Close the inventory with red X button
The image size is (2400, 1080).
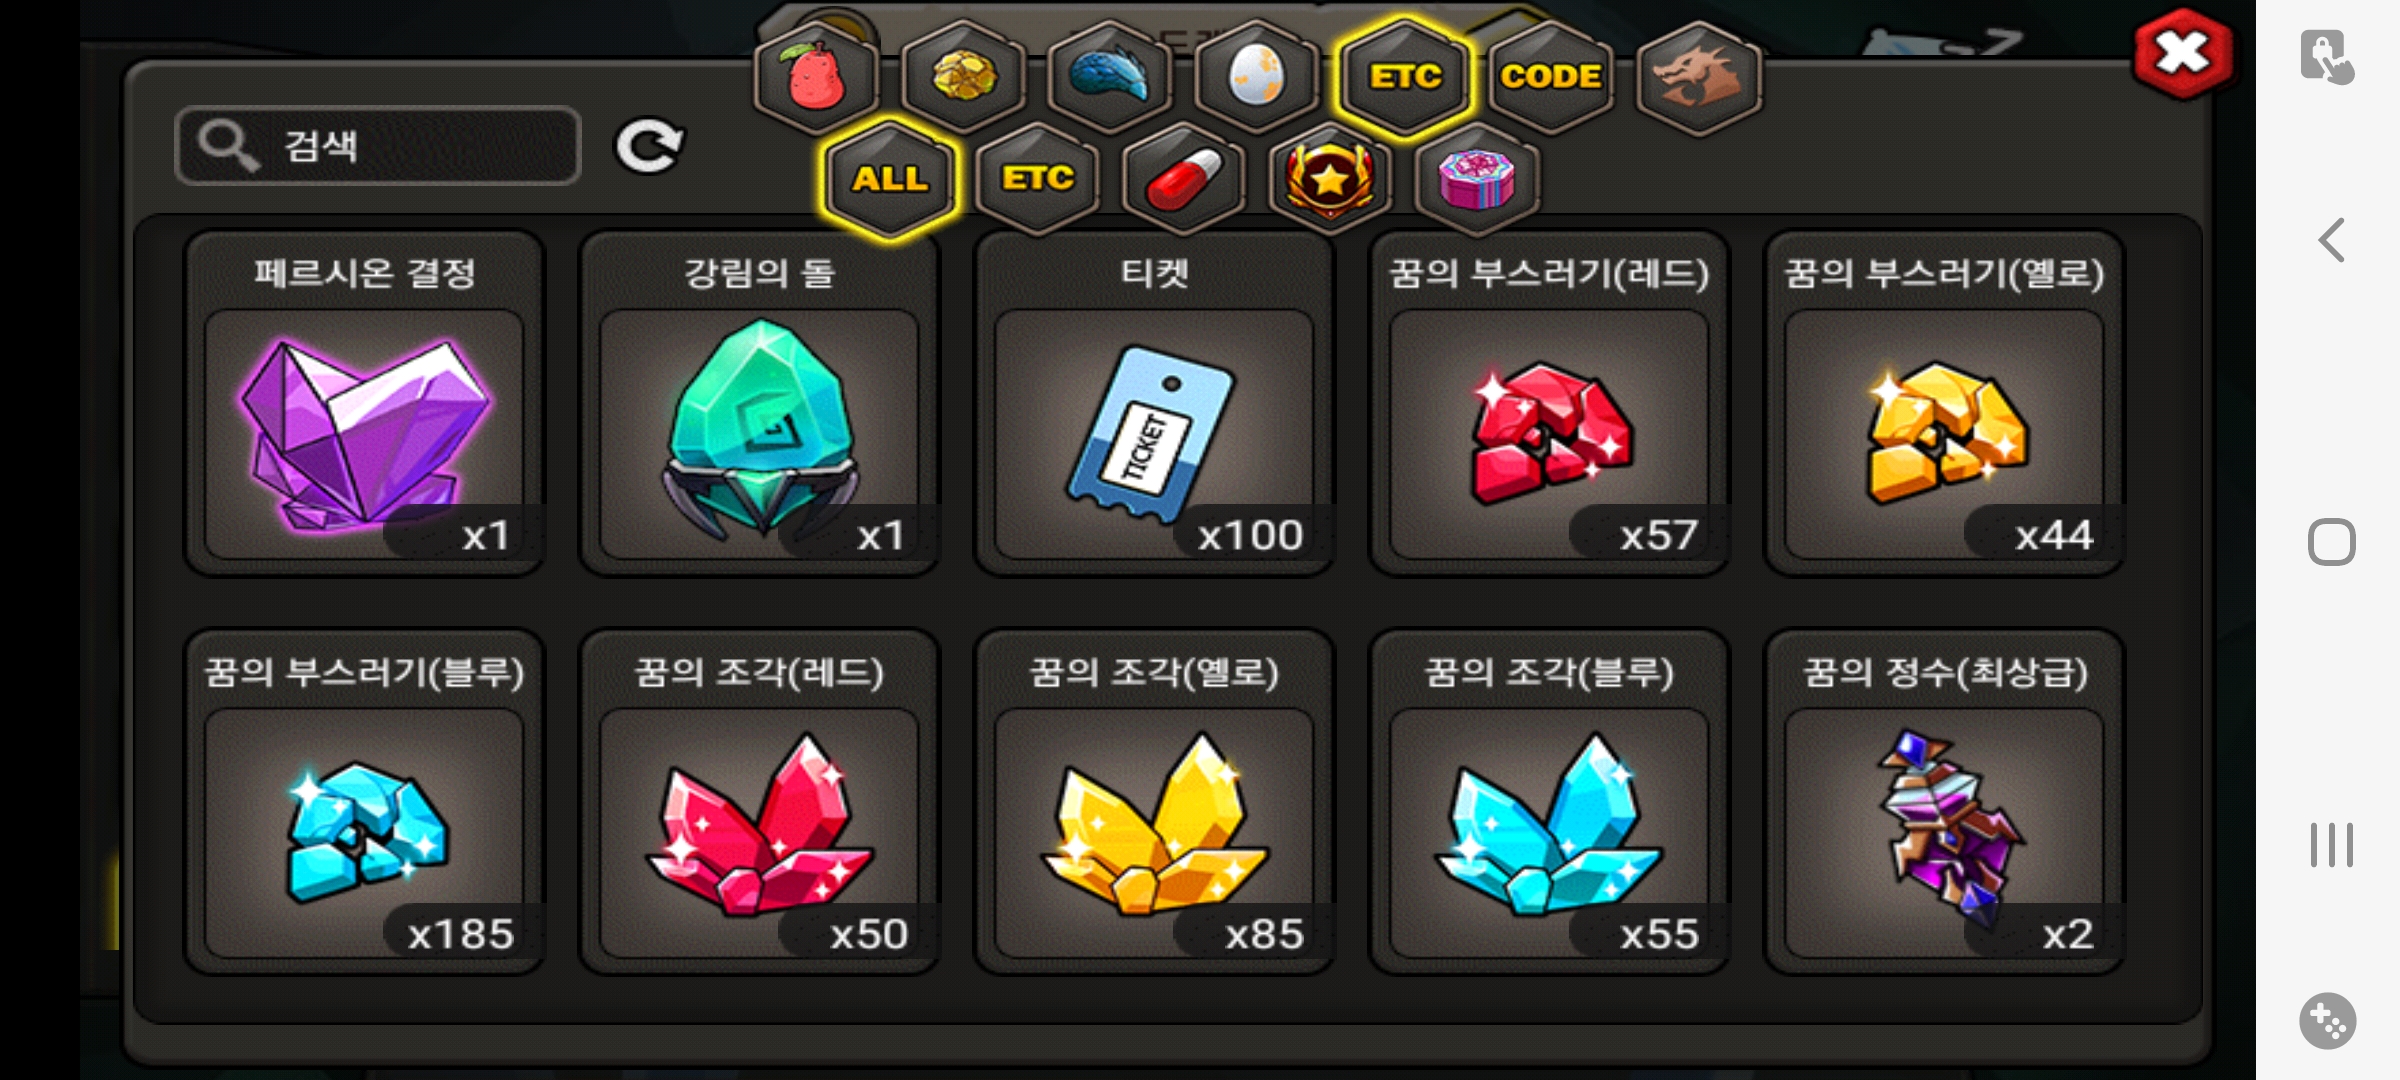[2183, 53]
